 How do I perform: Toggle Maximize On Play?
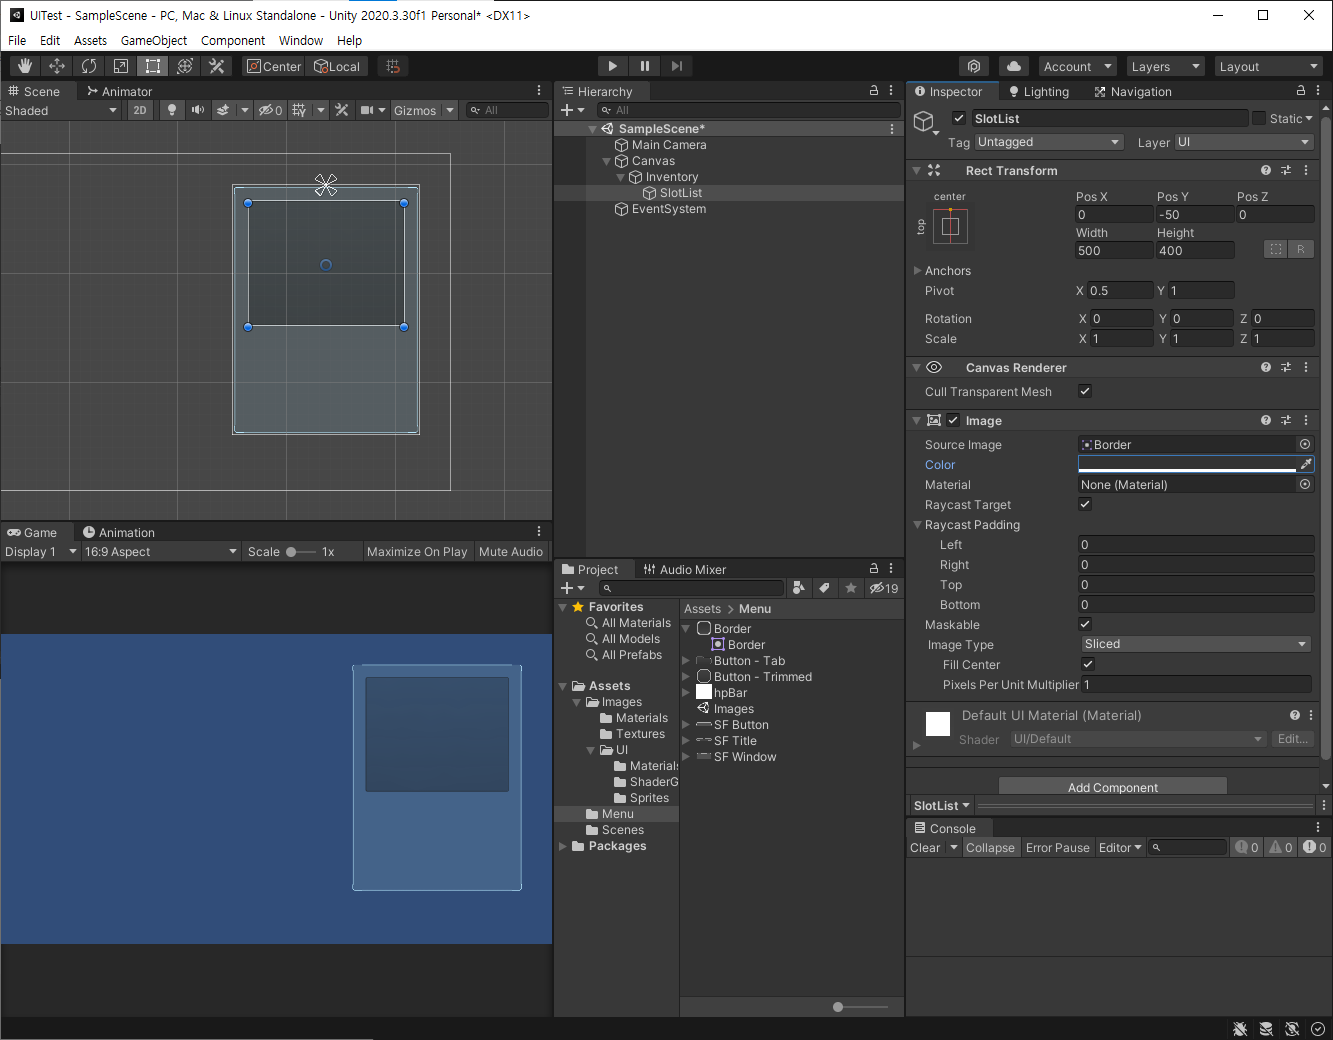(417, 551)
